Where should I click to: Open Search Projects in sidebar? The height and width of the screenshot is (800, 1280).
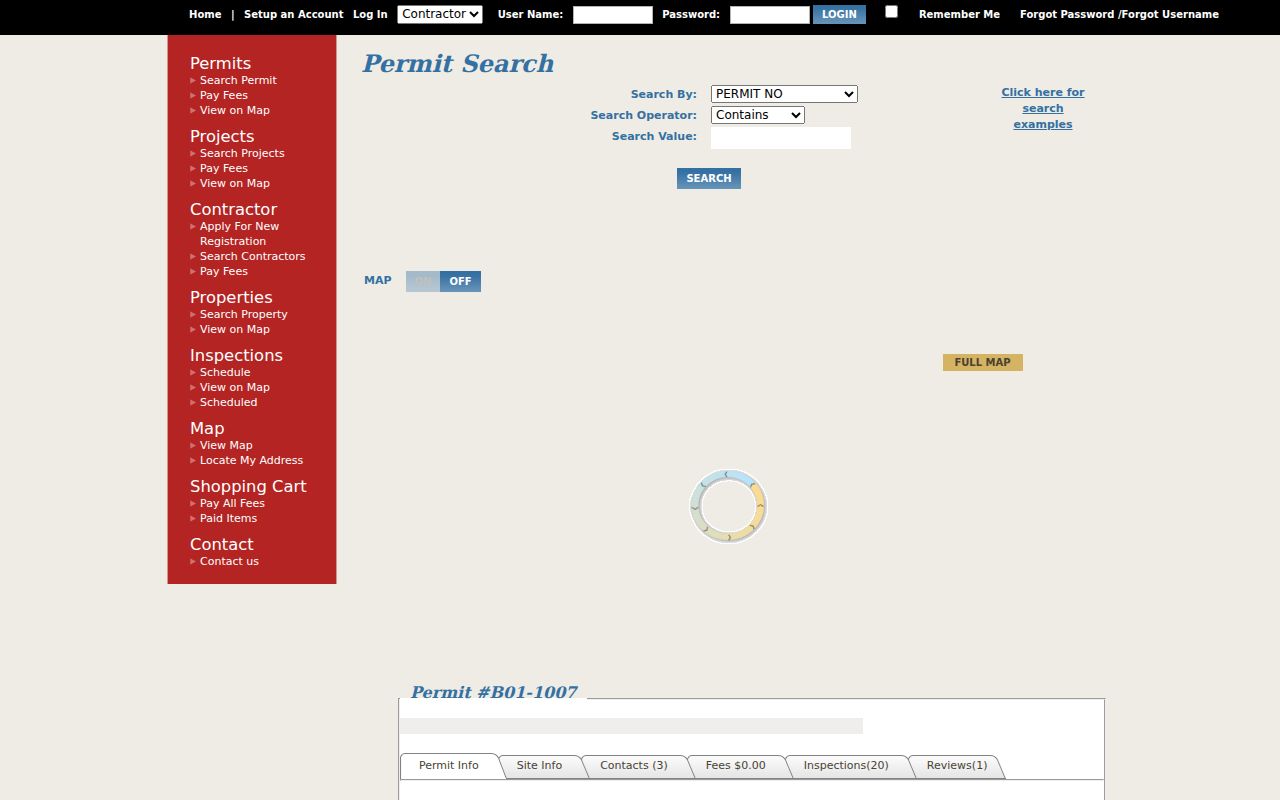[242, 153]
